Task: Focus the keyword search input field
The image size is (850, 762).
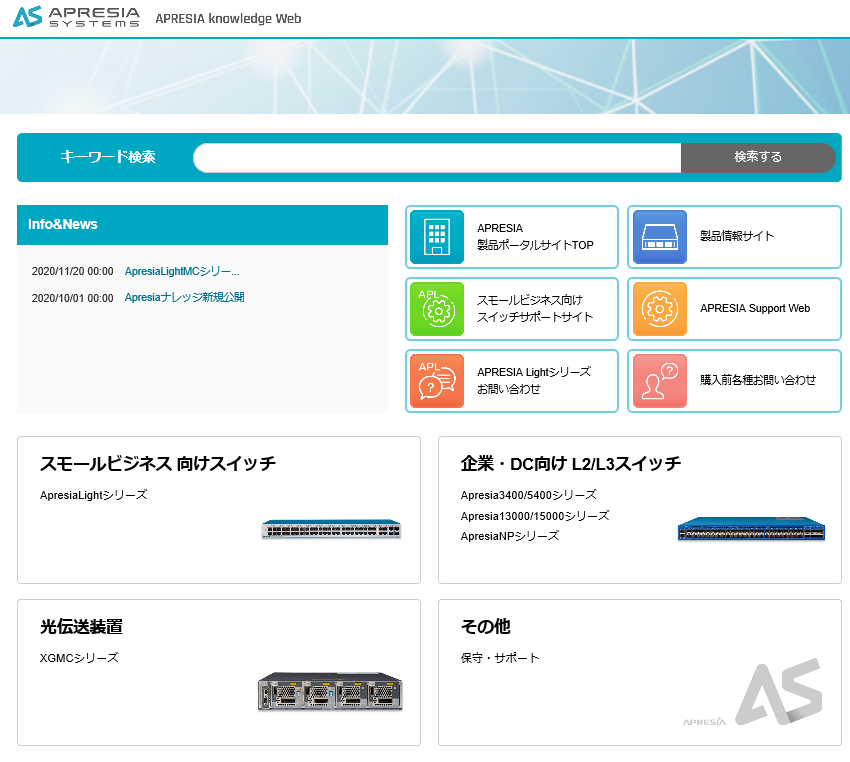Action: point(437,158)
